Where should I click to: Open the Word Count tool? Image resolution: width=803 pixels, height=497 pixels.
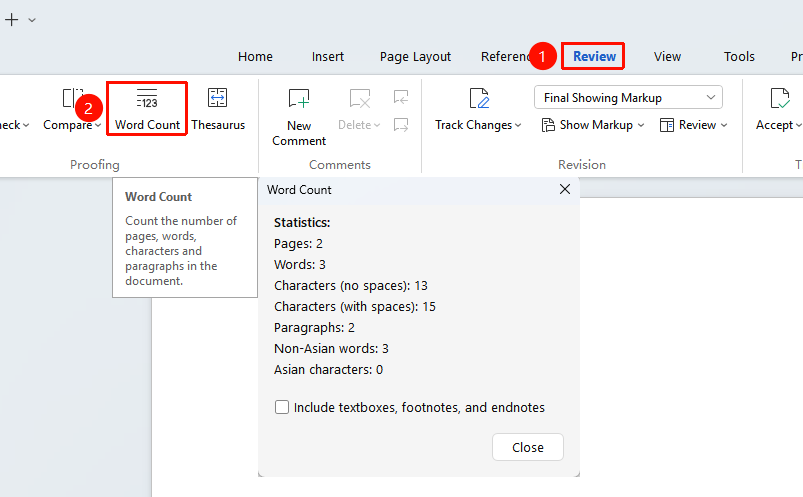pyautogui.click(x=147, y=109)
